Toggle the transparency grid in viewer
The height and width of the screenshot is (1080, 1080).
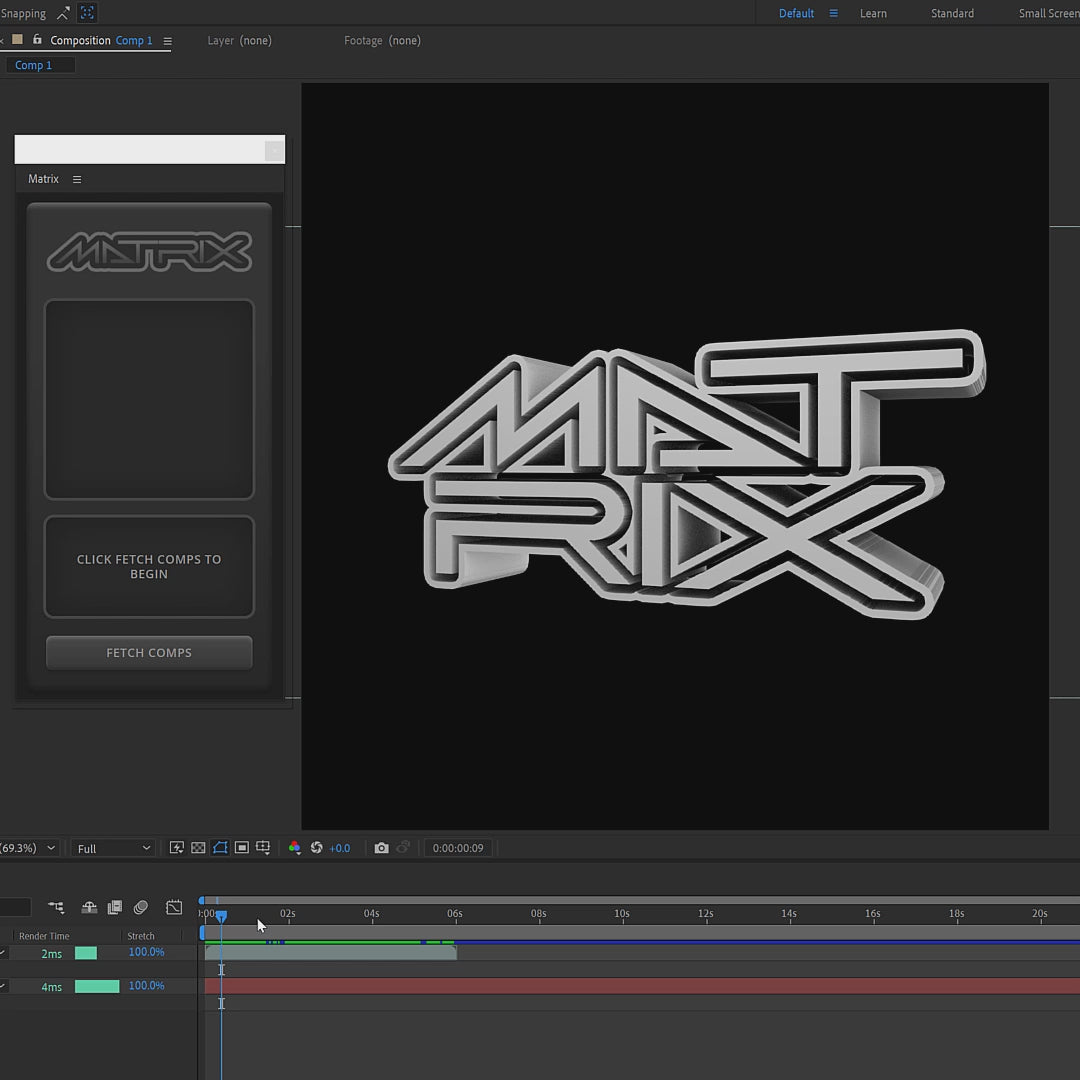pyautogui.click(x=198, y=848)
